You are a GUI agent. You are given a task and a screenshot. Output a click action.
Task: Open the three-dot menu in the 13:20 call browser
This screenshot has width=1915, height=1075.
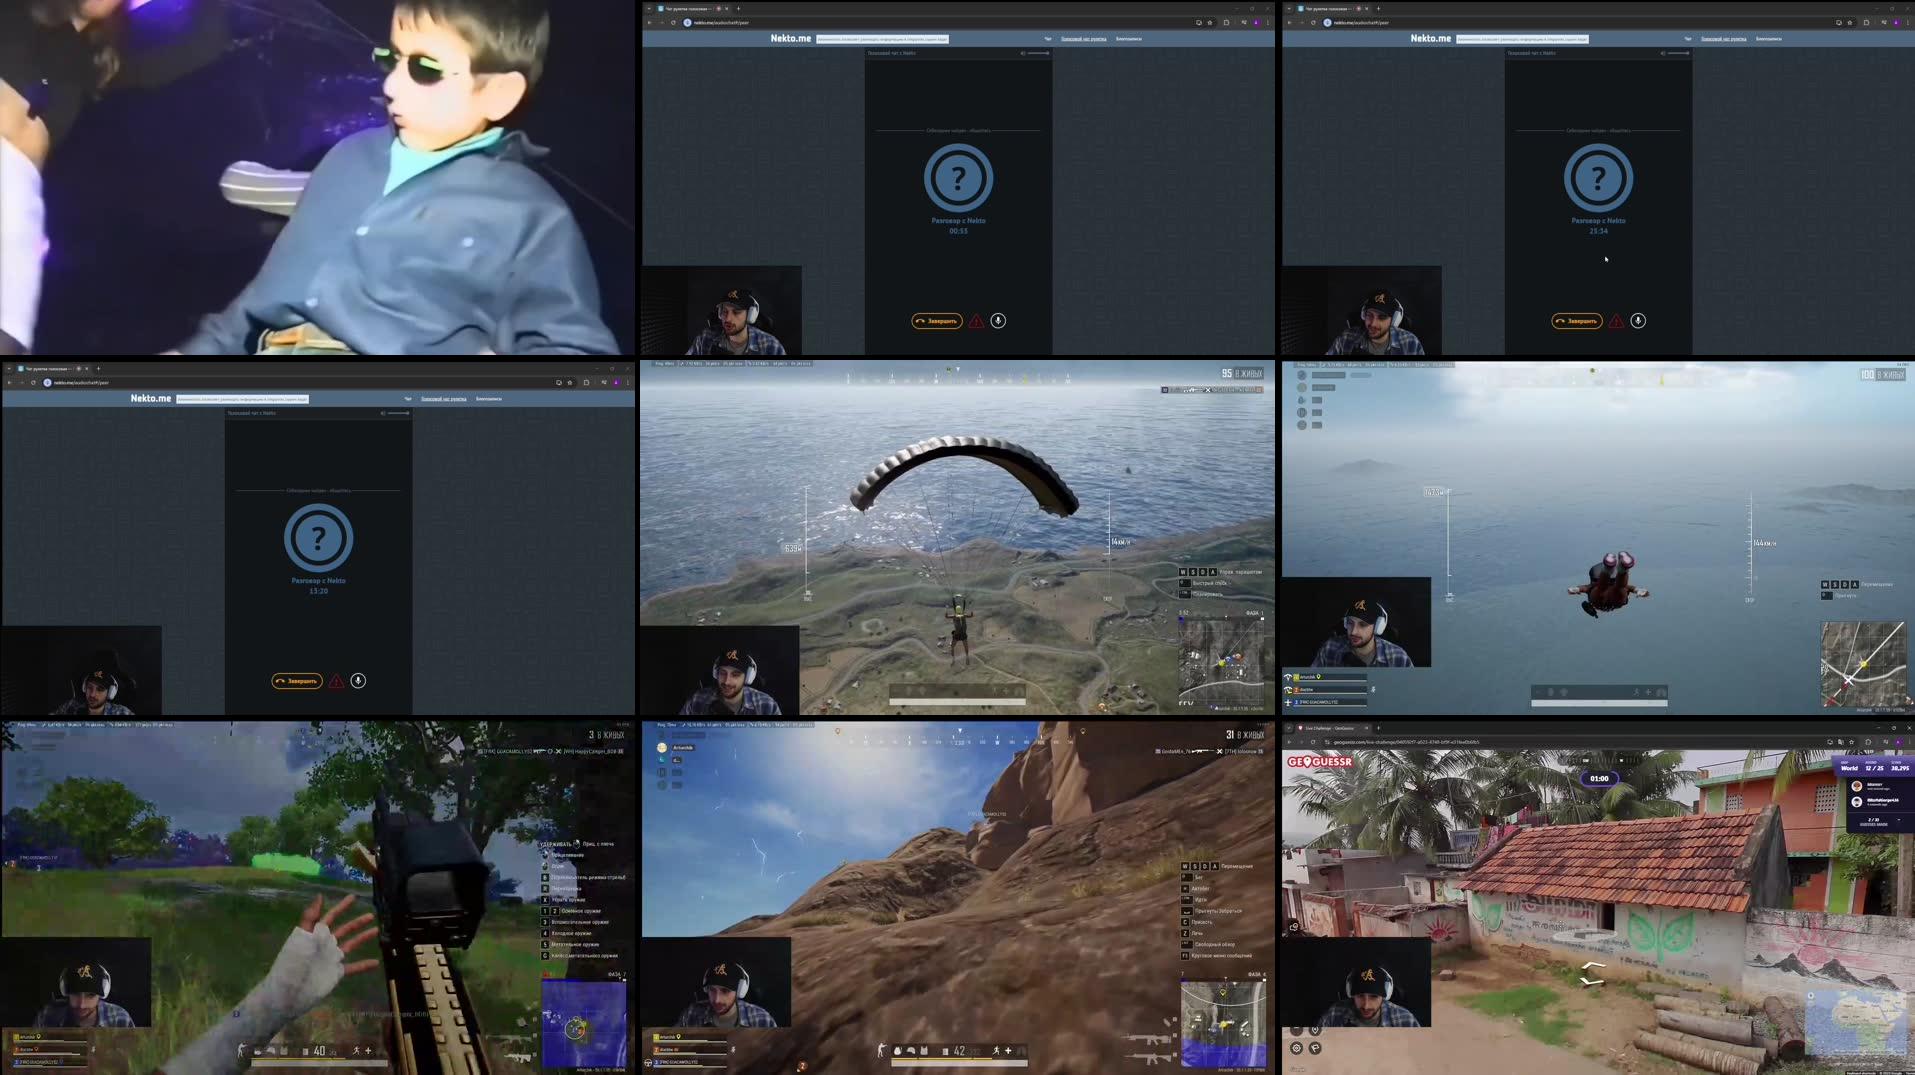628,382
